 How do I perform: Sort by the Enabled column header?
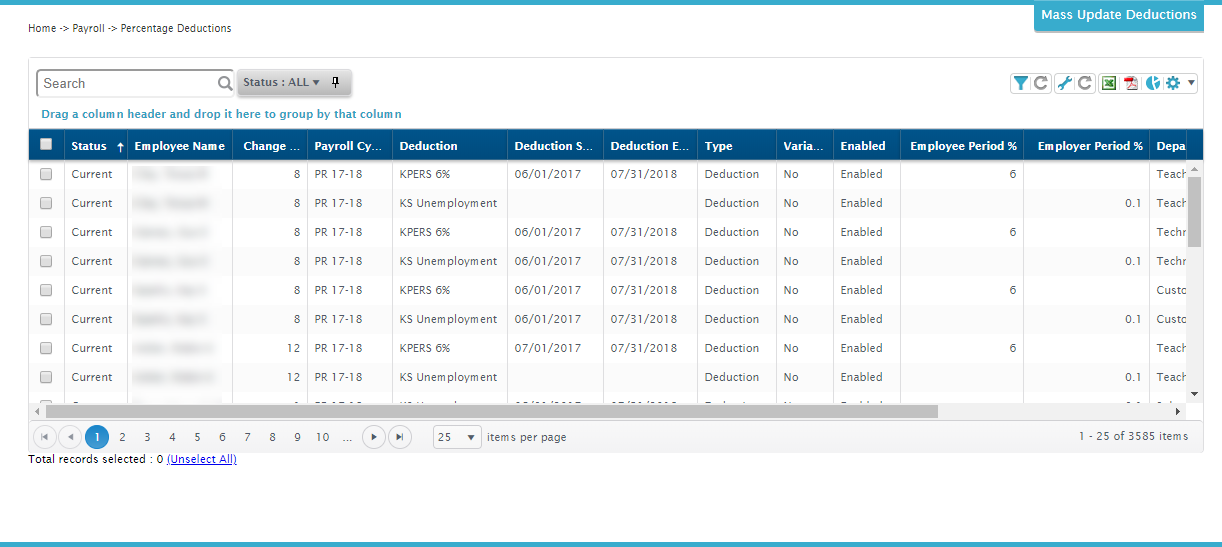pos(867,146)
